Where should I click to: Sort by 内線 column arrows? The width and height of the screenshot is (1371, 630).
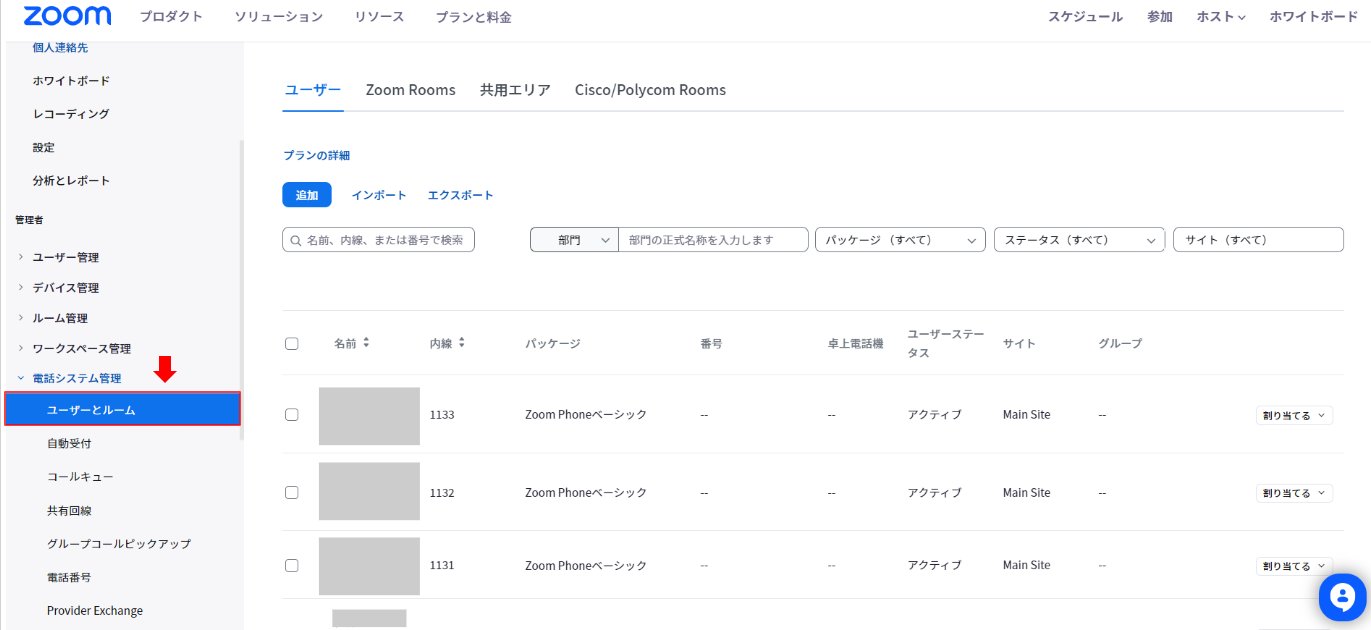(461, 343)
